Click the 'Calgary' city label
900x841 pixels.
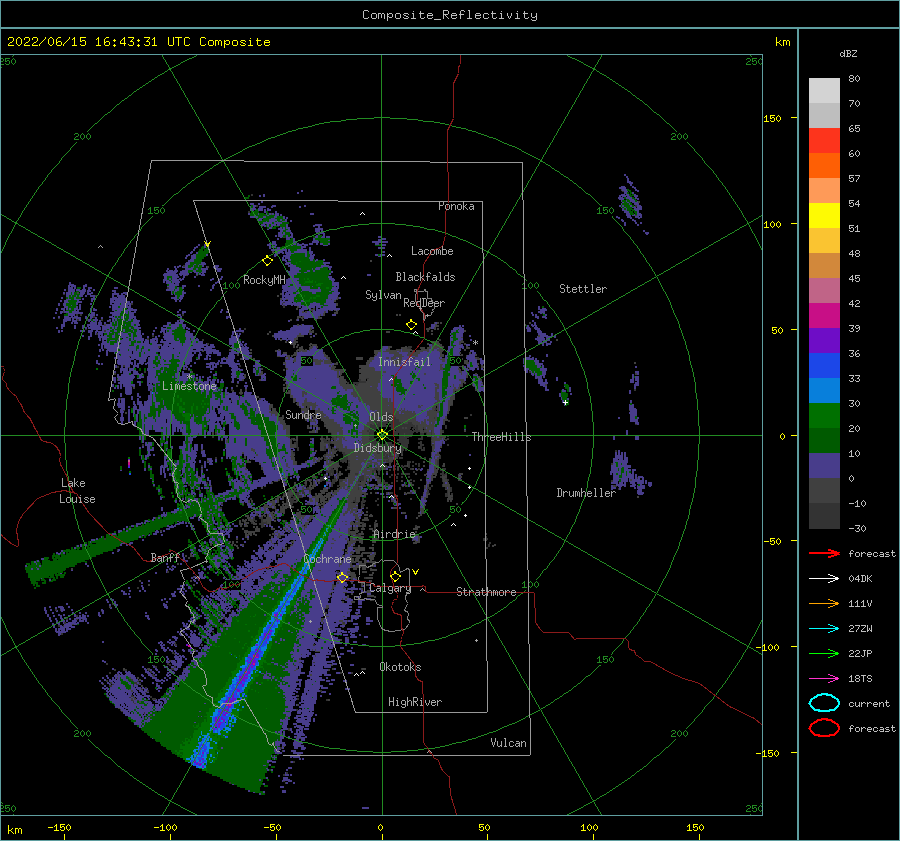(390, 588)
